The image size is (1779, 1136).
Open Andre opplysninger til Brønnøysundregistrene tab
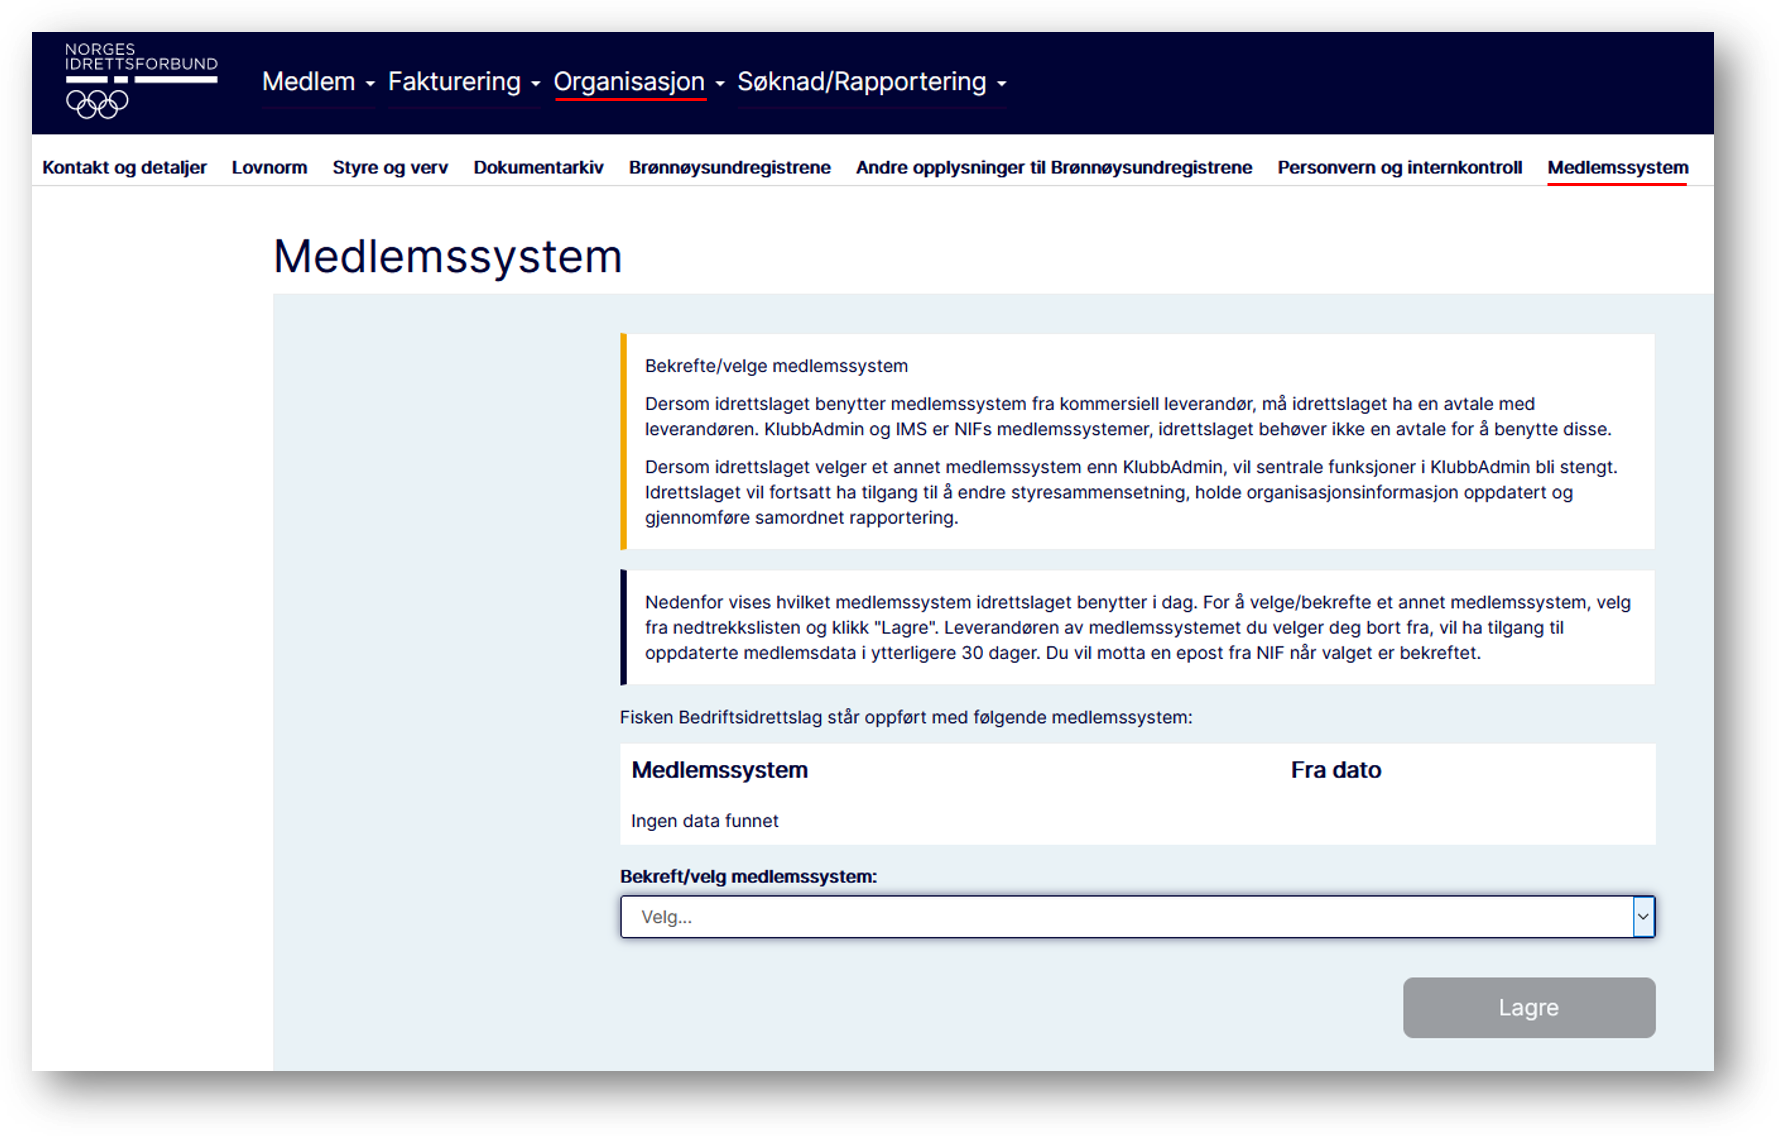click(1054, 167)
